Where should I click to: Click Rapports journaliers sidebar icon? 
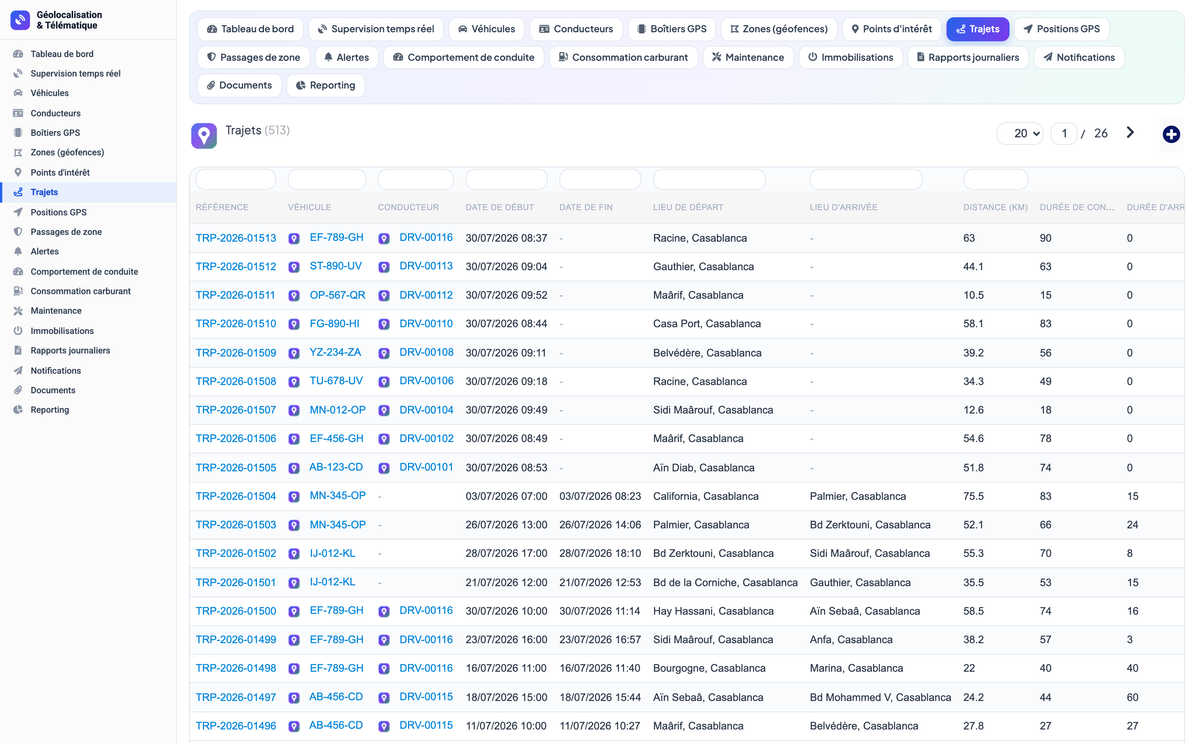[18, 351]
